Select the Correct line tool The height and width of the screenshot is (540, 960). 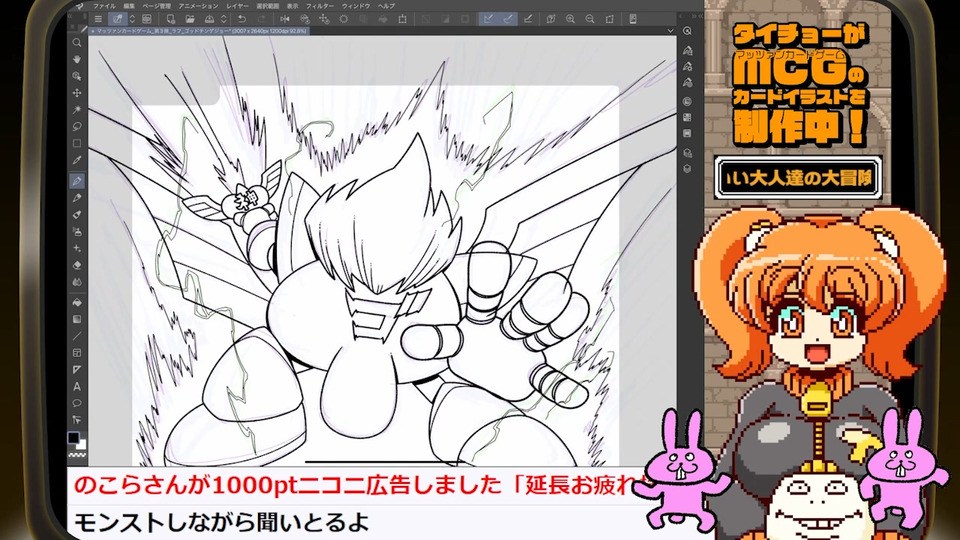click(77, 420)
